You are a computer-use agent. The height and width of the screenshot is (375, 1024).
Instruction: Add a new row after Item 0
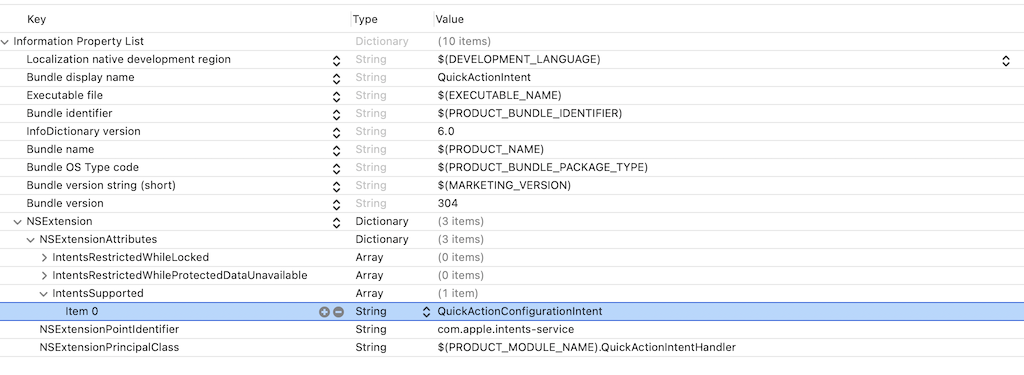[324, 312]
